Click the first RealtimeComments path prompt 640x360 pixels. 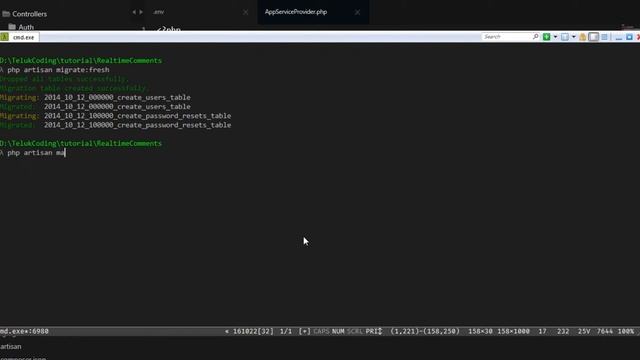click(81, 60)
